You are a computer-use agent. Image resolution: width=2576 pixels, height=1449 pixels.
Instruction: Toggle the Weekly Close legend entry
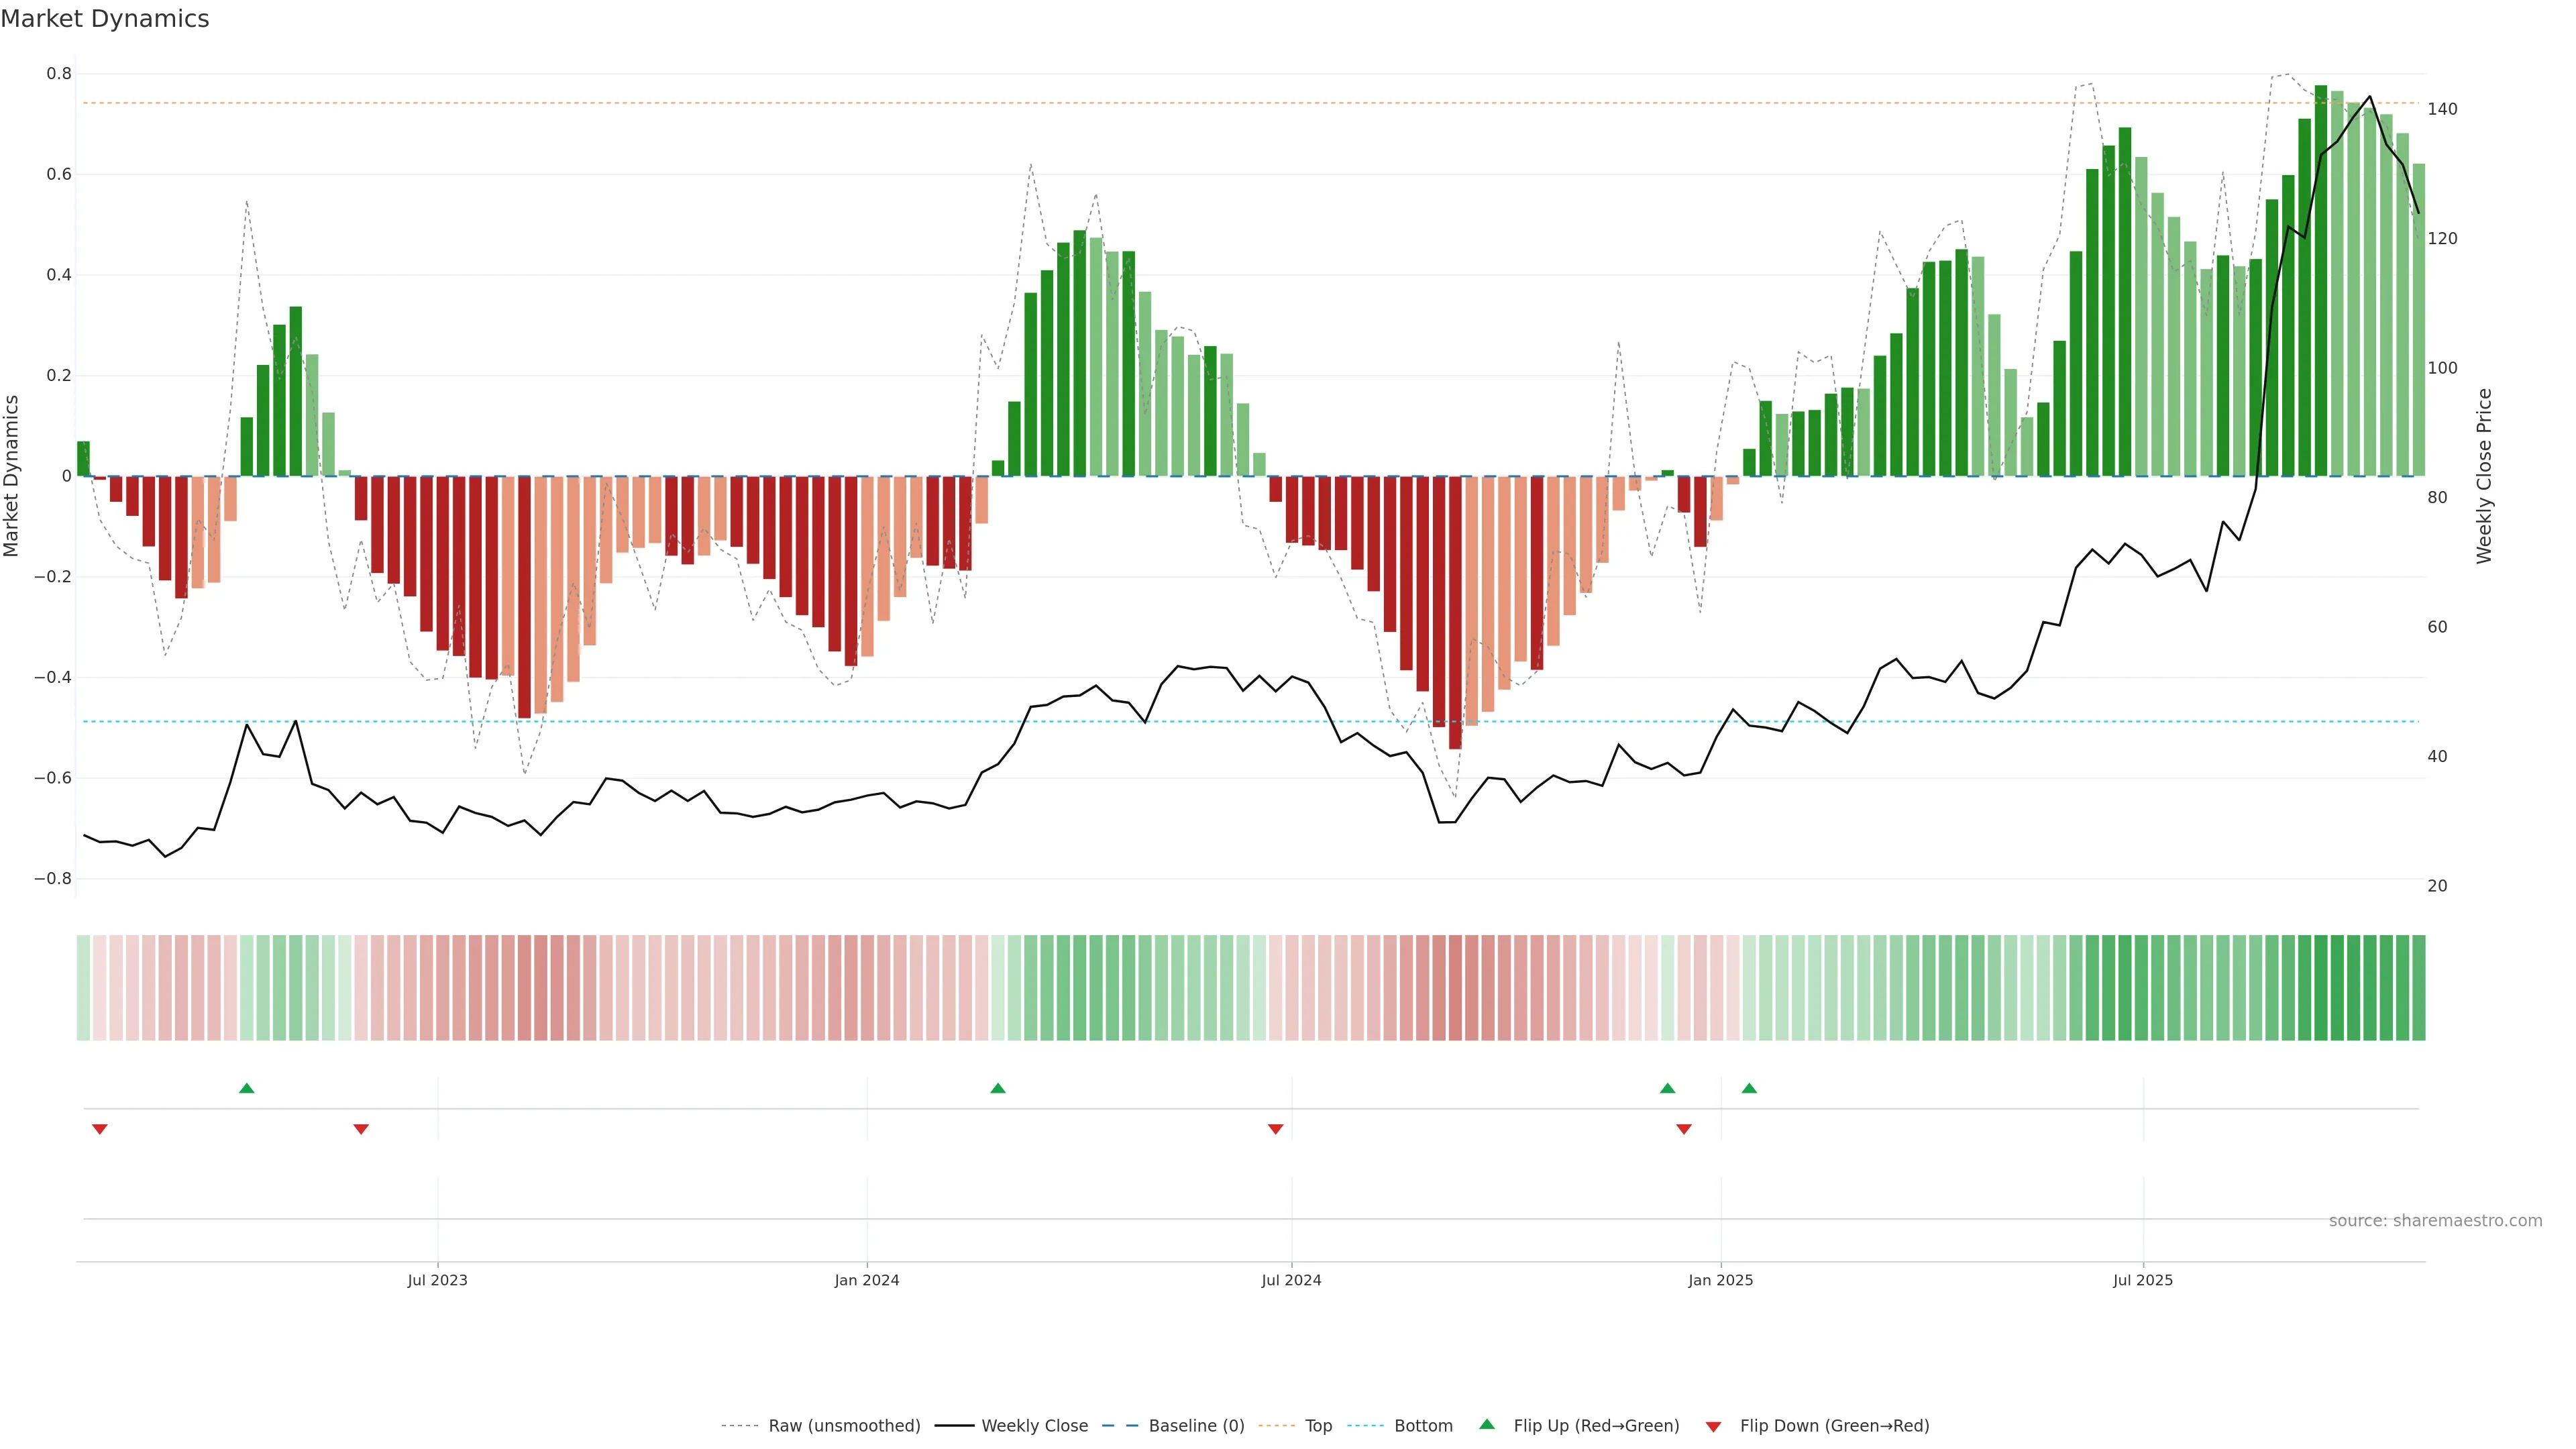[1034, 1426]
